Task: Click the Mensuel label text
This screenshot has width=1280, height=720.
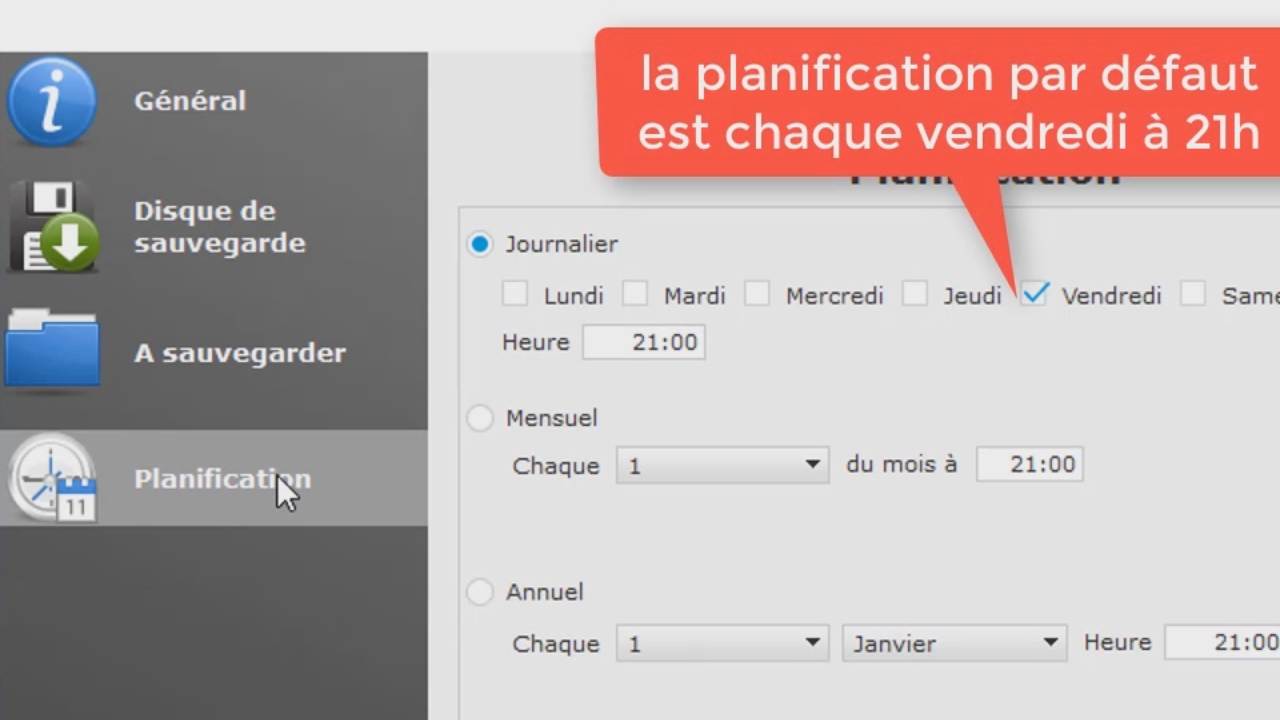Action: tap(552, 418)
